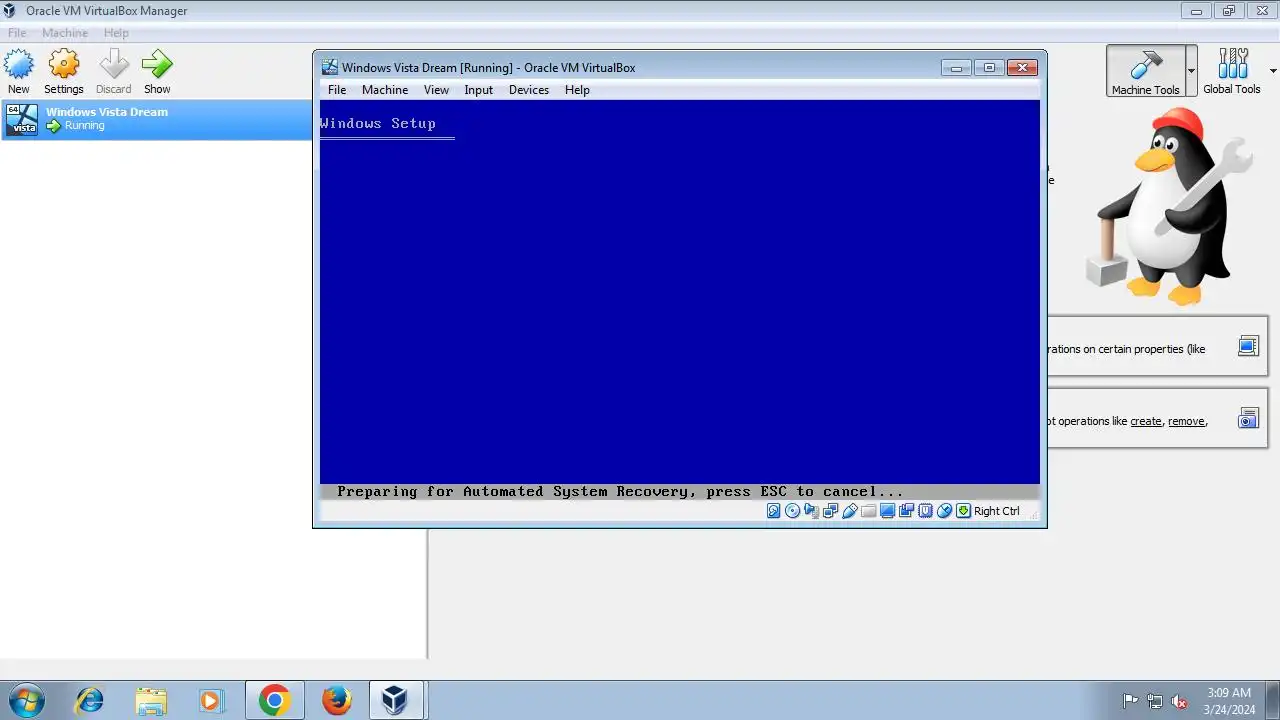
Task: Click the Right Ctrl host key label
Action: pos(997,511)
